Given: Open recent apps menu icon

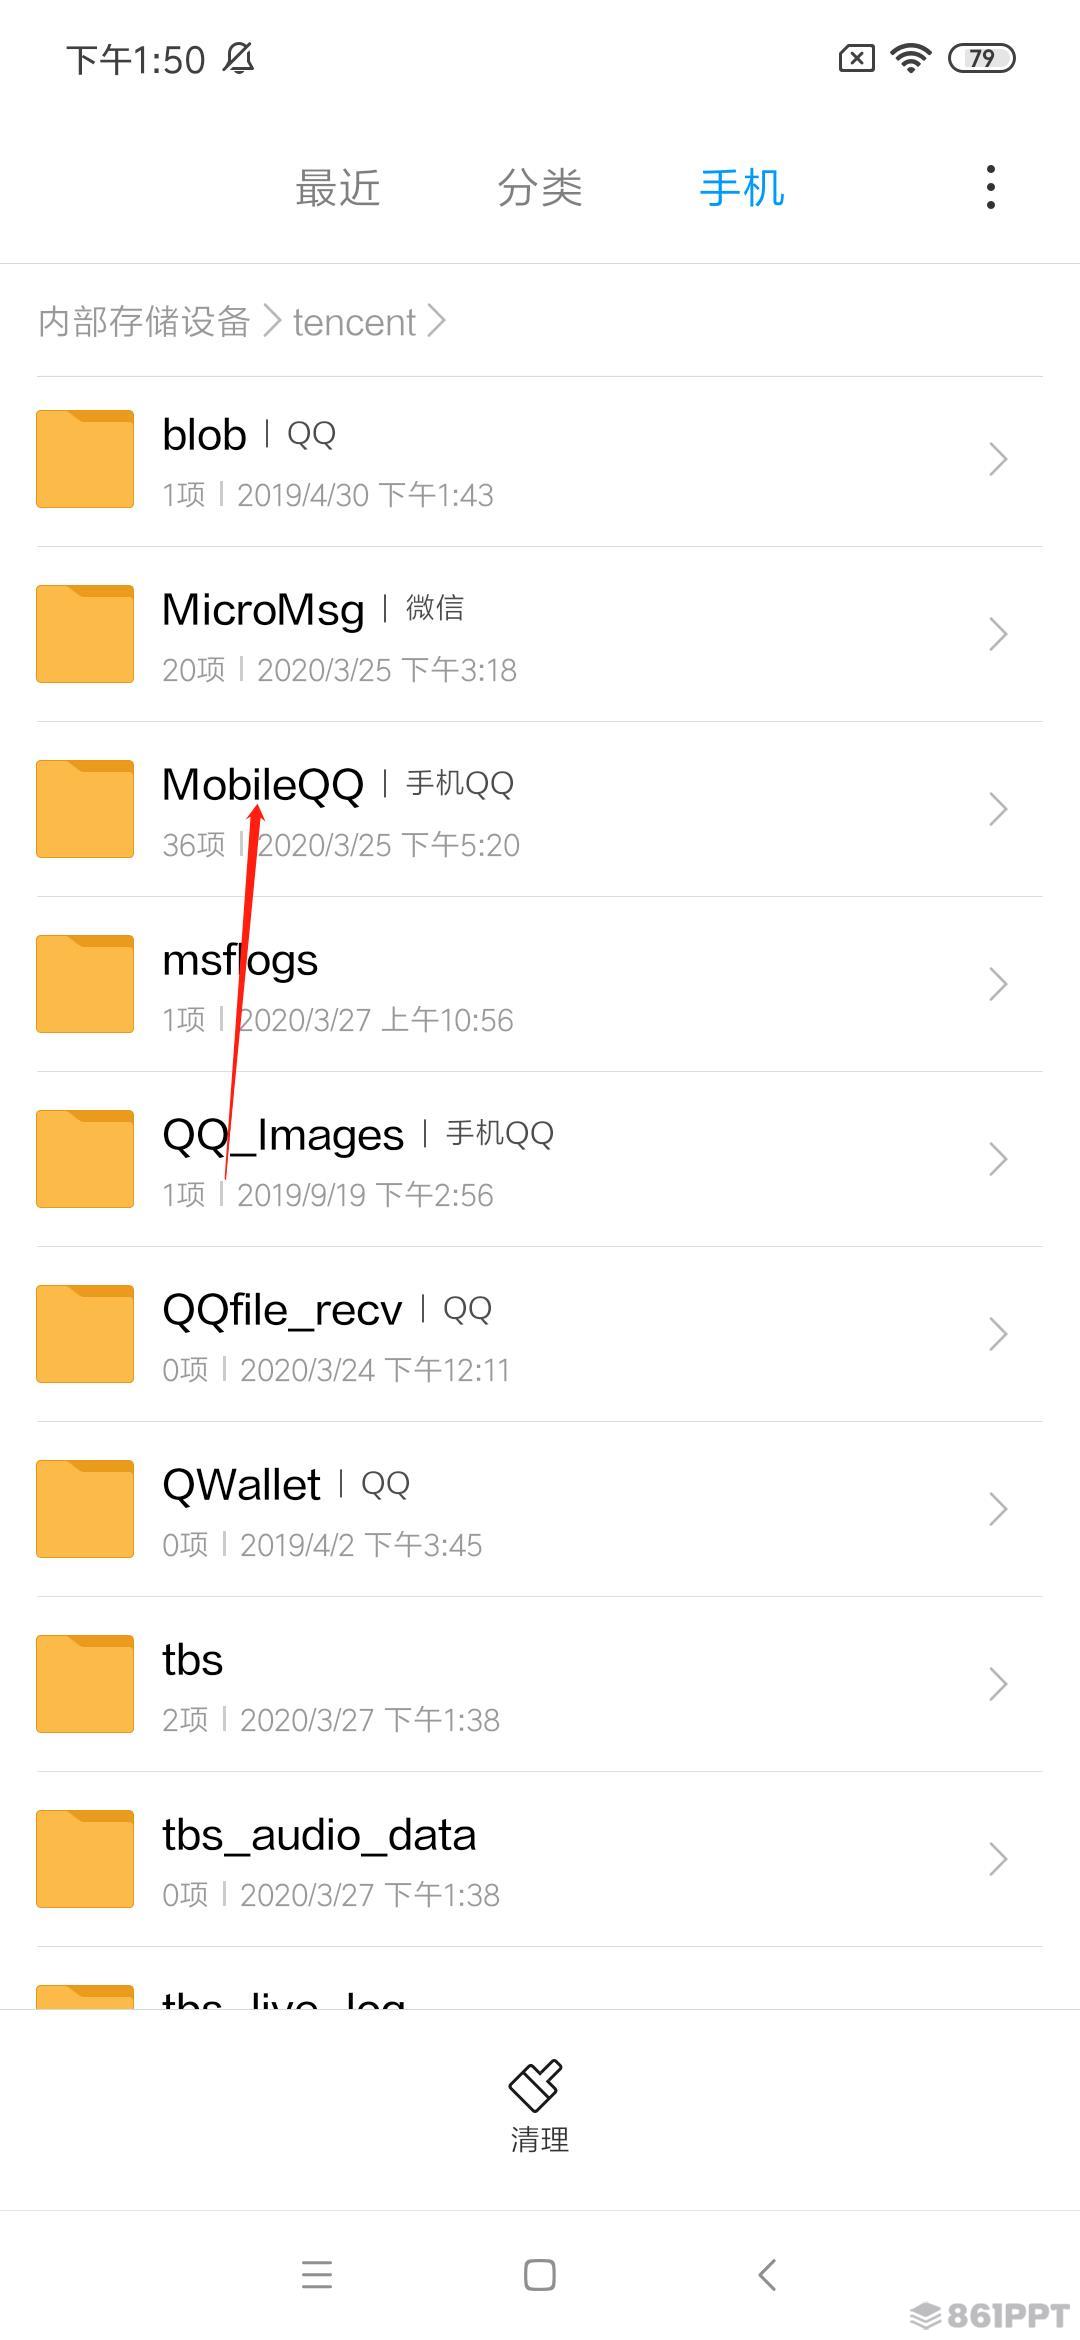Looking at the screenshot, I should [x=317, y=2275].
